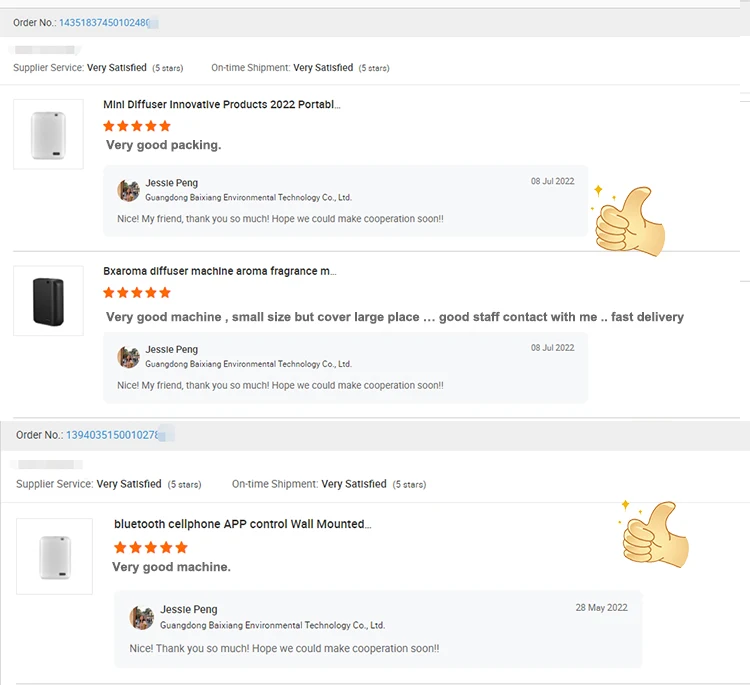This screenshot has height=685, width=750.
Task: Click the star rating under Mini Diffuser title
Action: [x=137, y=126]
